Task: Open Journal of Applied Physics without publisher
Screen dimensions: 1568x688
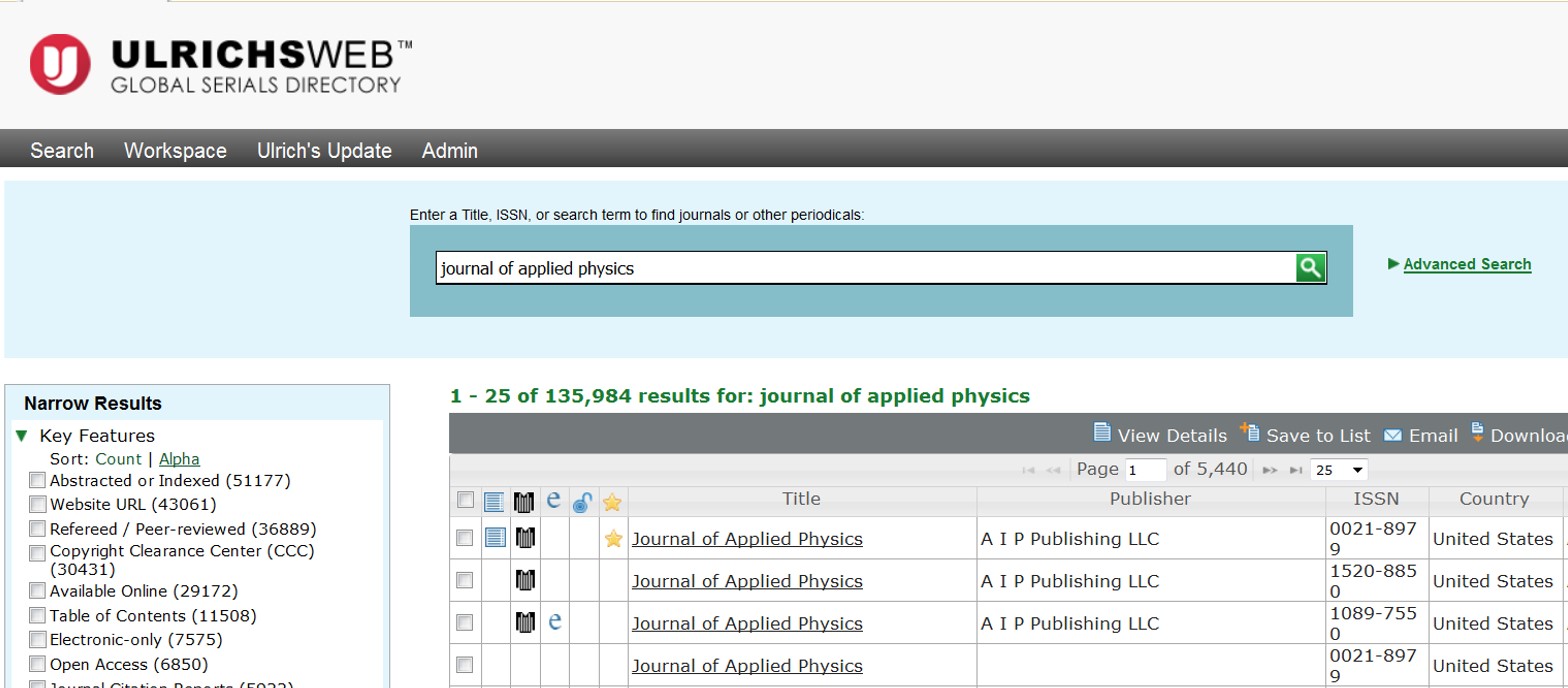Action: tap(747, 665)
